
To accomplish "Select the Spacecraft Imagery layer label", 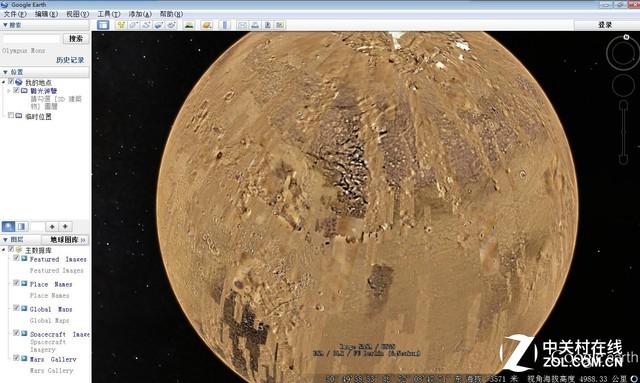I will [x=60, y=334].
